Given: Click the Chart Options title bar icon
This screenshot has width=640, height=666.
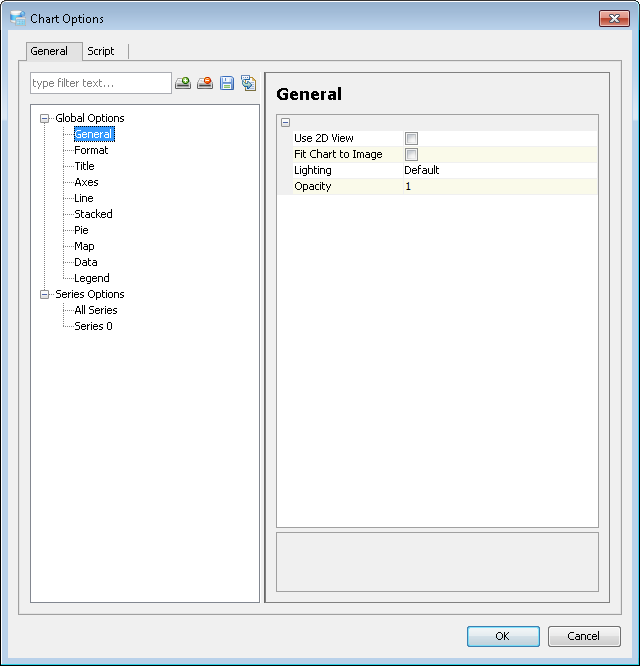Looking at the screenshot, I should click(18, 18).
